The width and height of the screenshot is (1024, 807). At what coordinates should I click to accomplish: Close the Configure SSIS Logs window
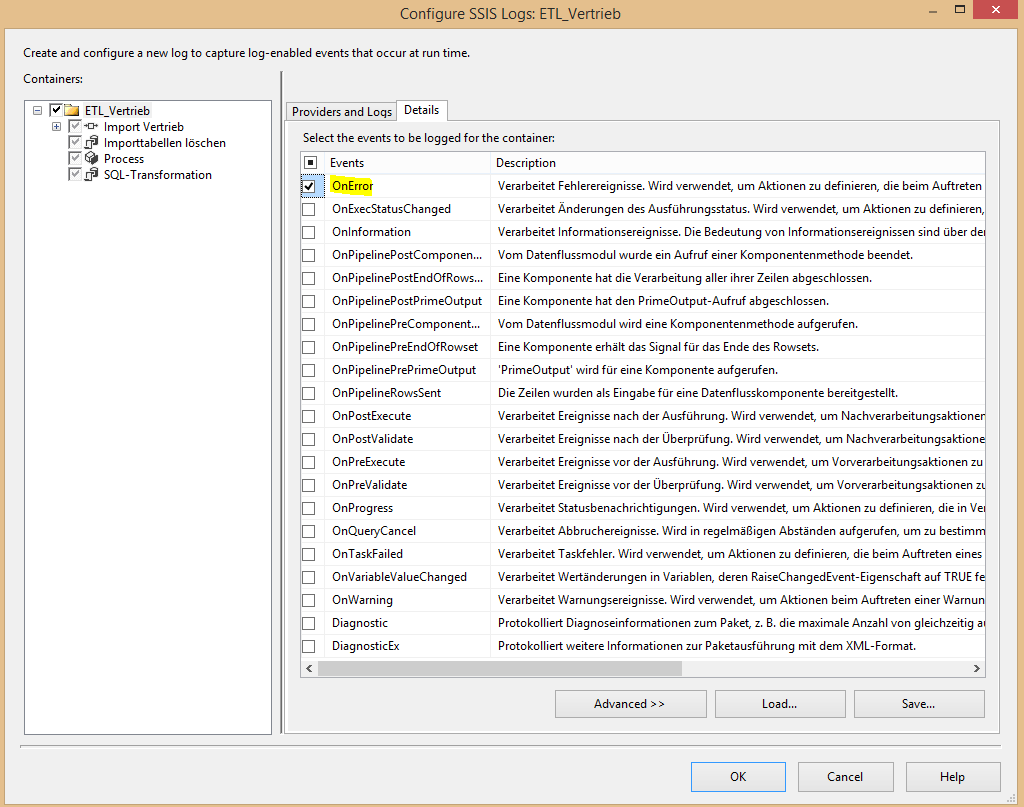[x=996, y=10]
